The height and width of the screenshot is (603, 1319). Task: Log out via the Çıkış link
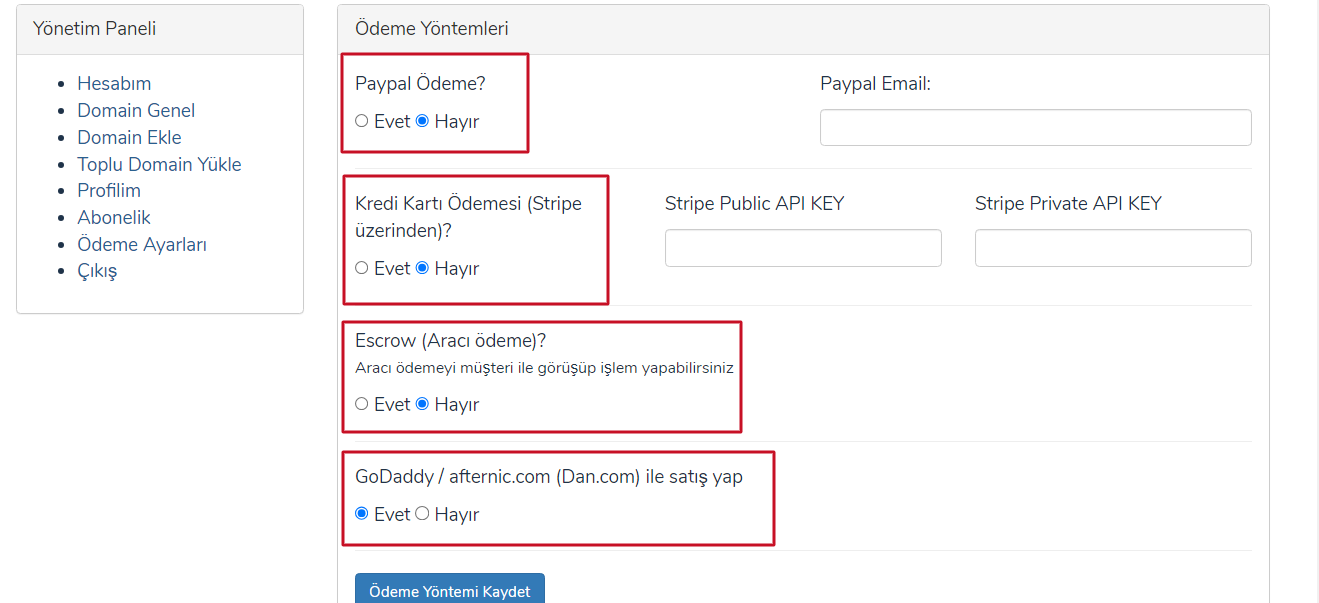click(x=97, y=272)
